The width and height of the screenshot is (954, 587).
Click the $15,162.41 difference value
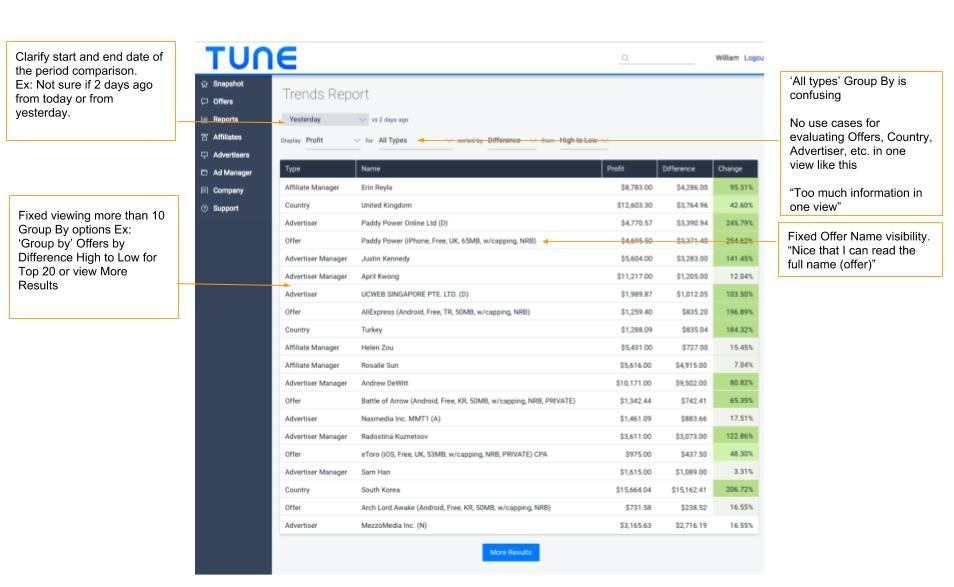pos(689,490)
